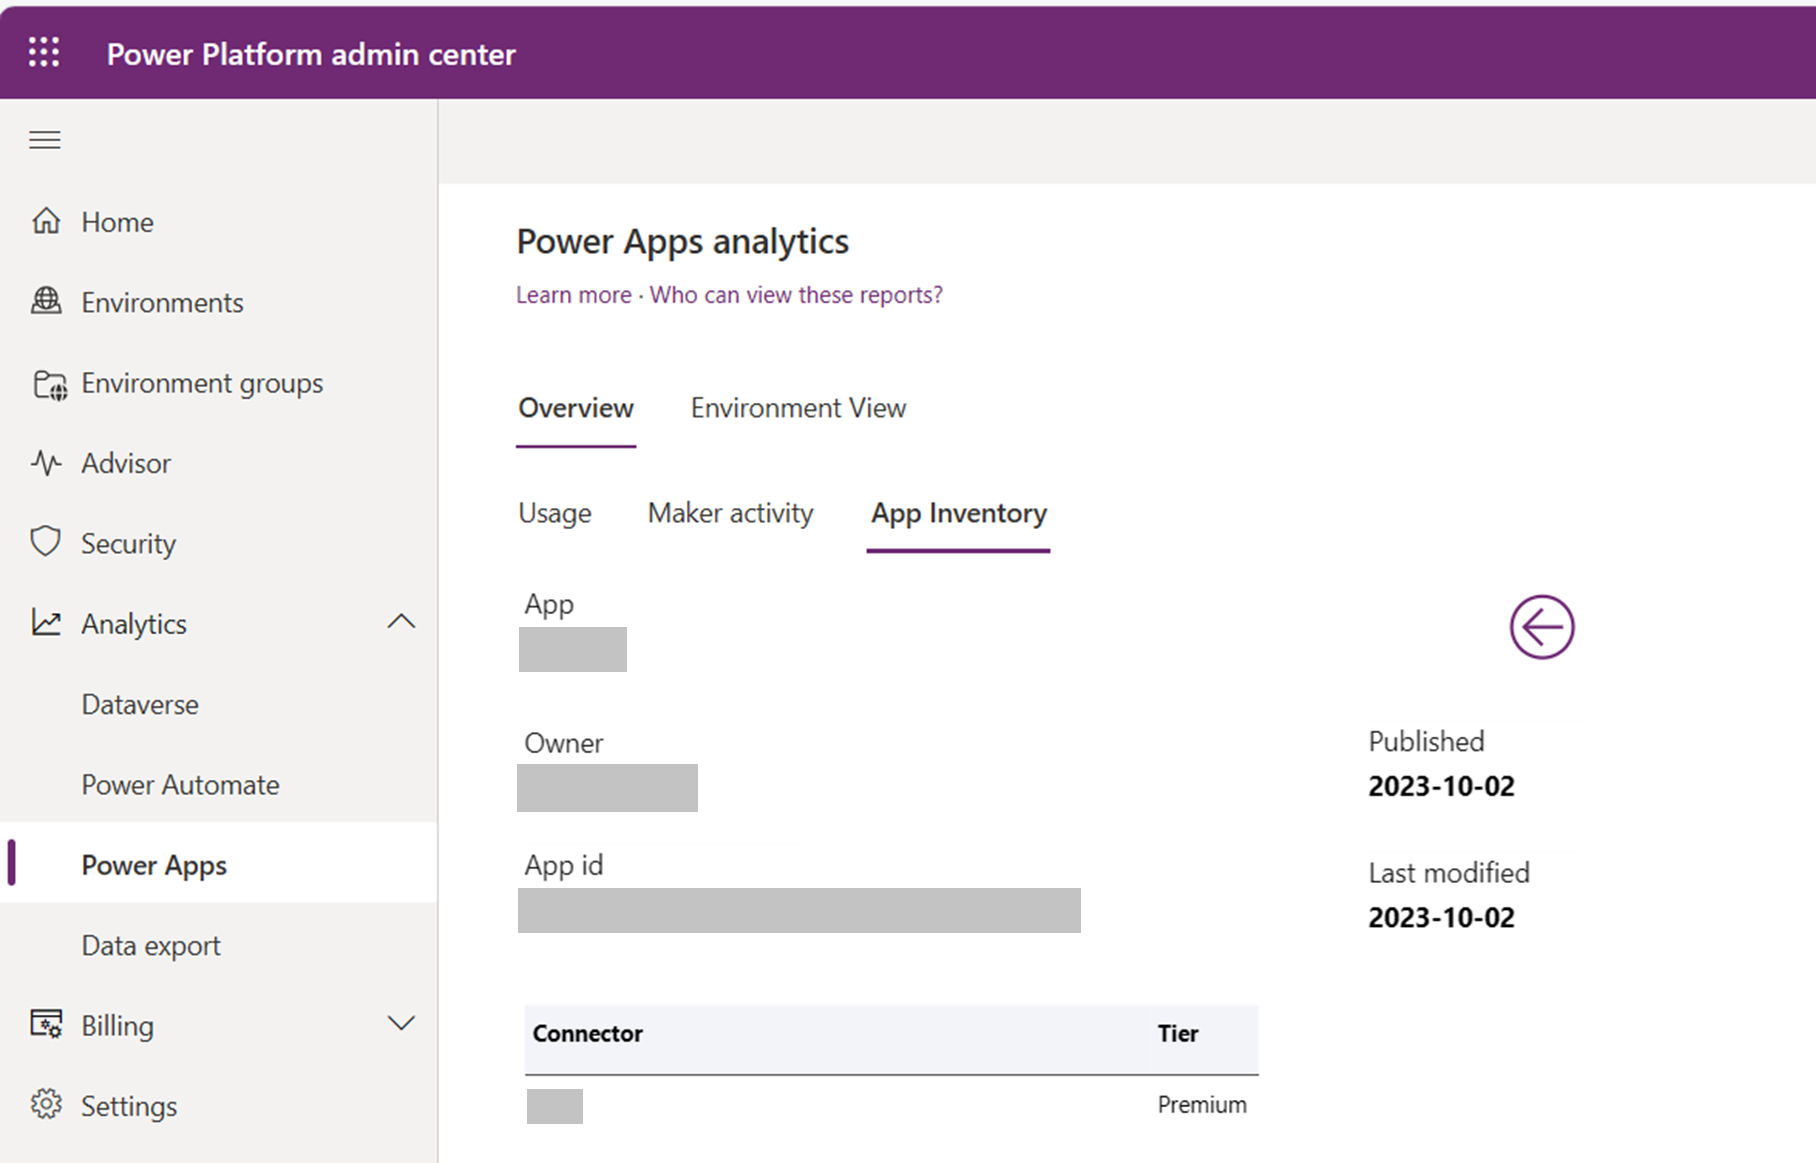
Task: Switch to the Environment View tab
Action: (798, 408)
